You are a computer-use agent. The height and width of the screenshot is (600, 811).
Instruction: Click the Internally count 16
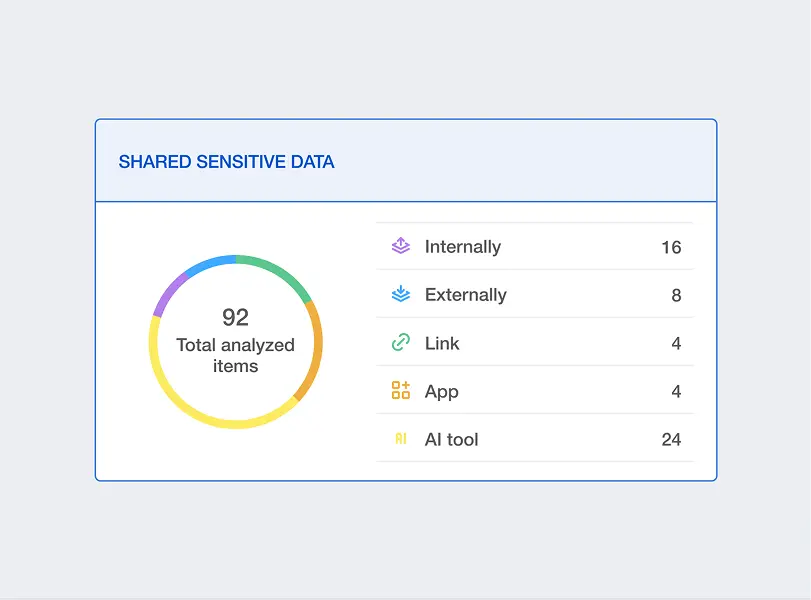(671, 247)
